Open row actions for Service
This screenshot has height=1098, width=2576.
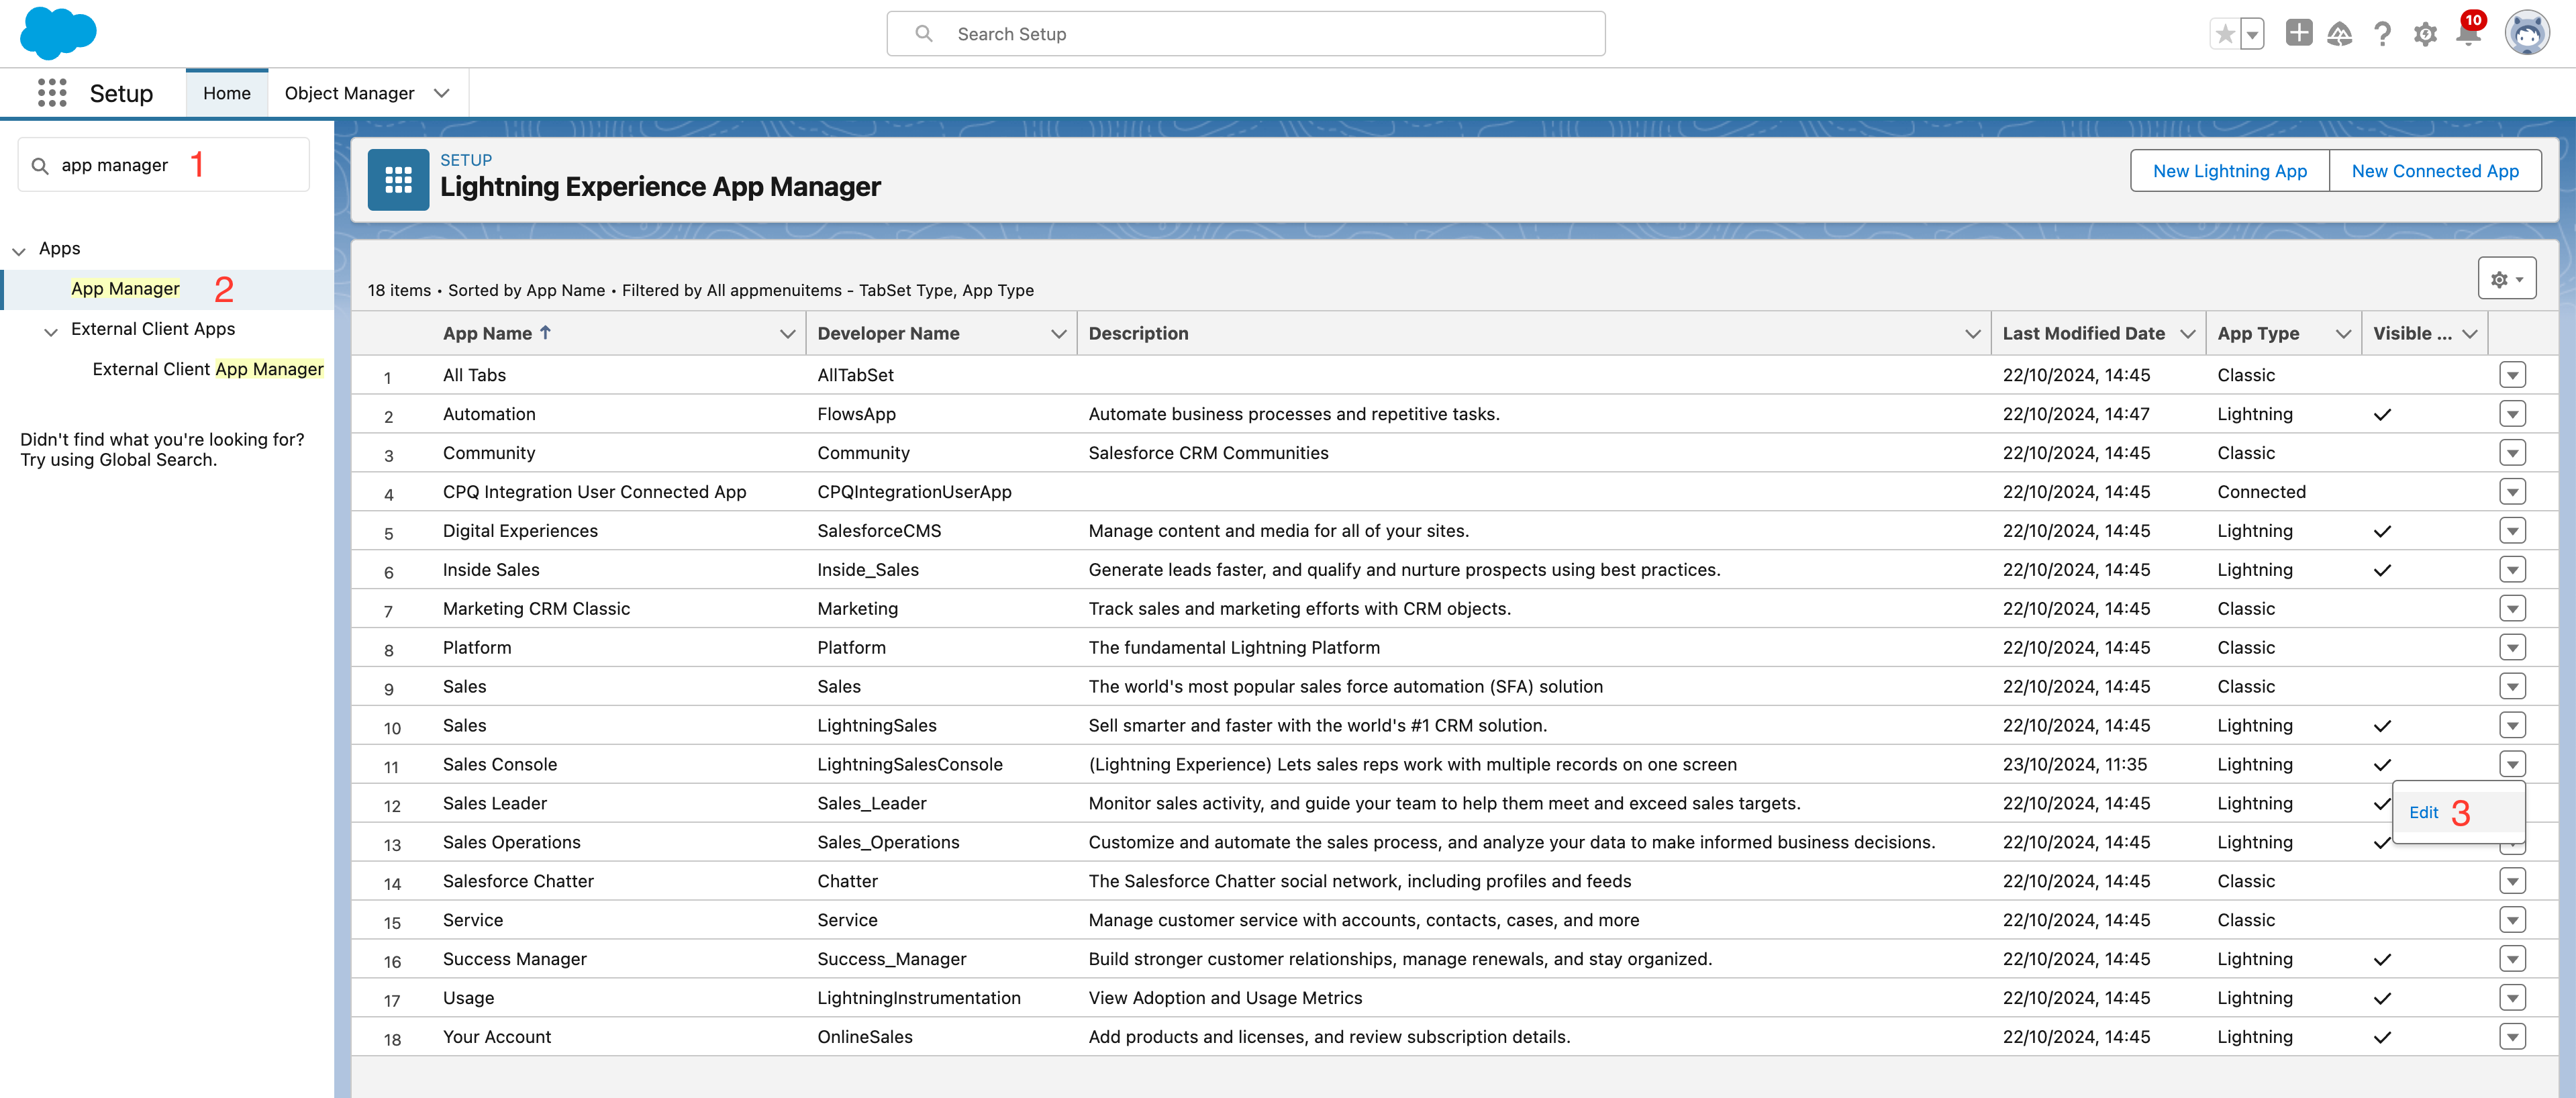(x=2512, y=920)
